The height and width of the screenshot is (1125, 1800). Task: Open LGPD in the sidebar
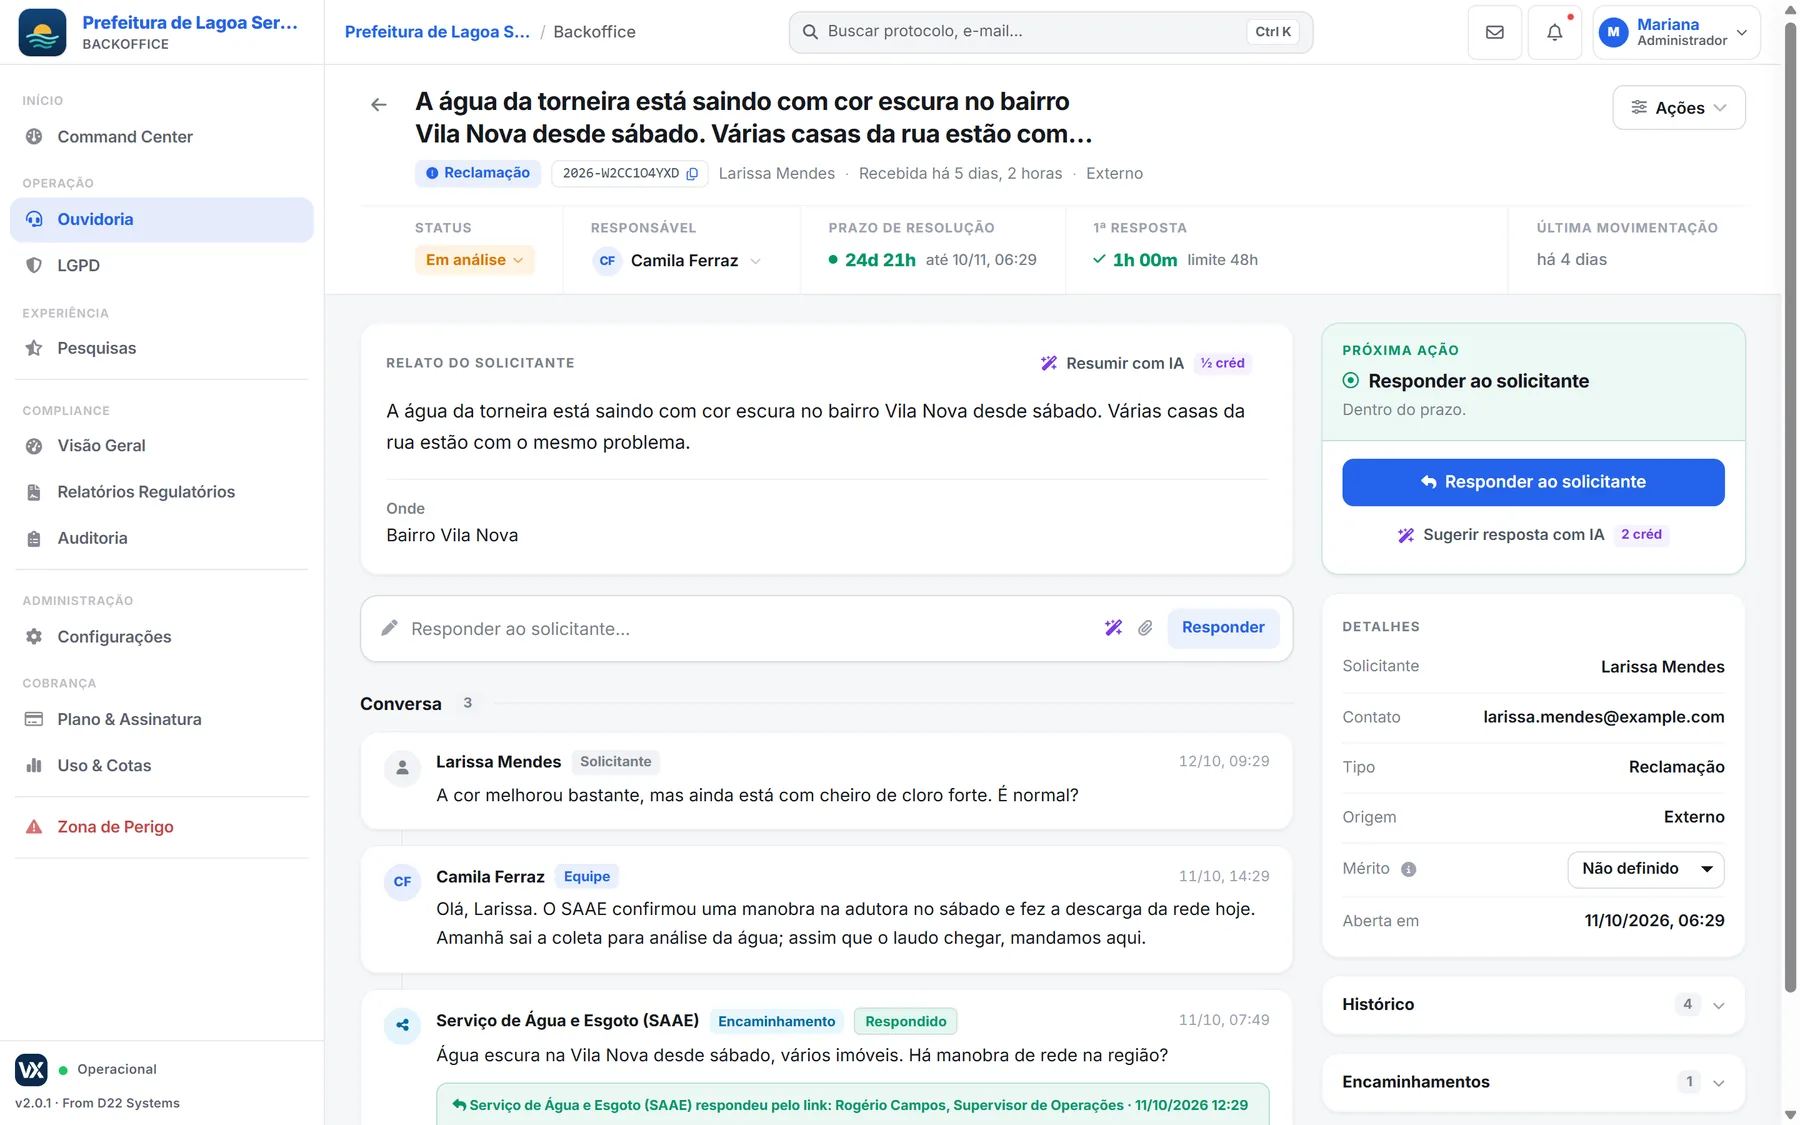tap(162, 266)
